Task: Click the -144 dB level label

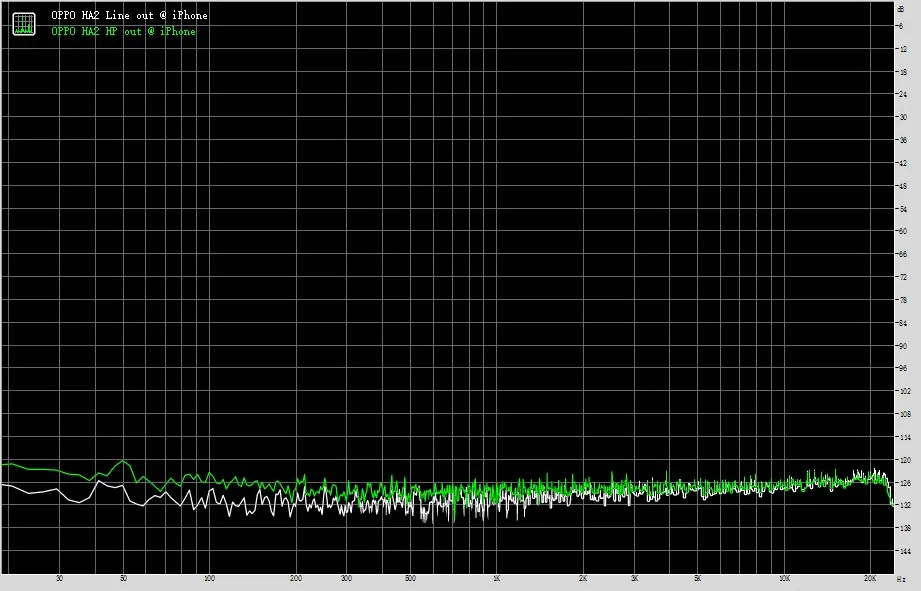Action: pos(903,551)
